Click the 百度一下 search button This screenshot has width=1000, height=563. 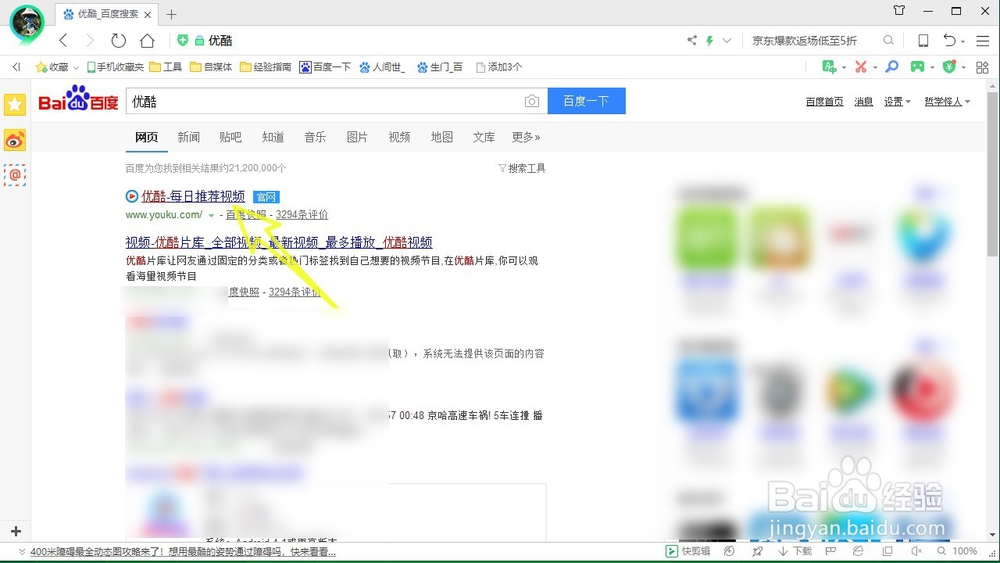pos(586,101)
